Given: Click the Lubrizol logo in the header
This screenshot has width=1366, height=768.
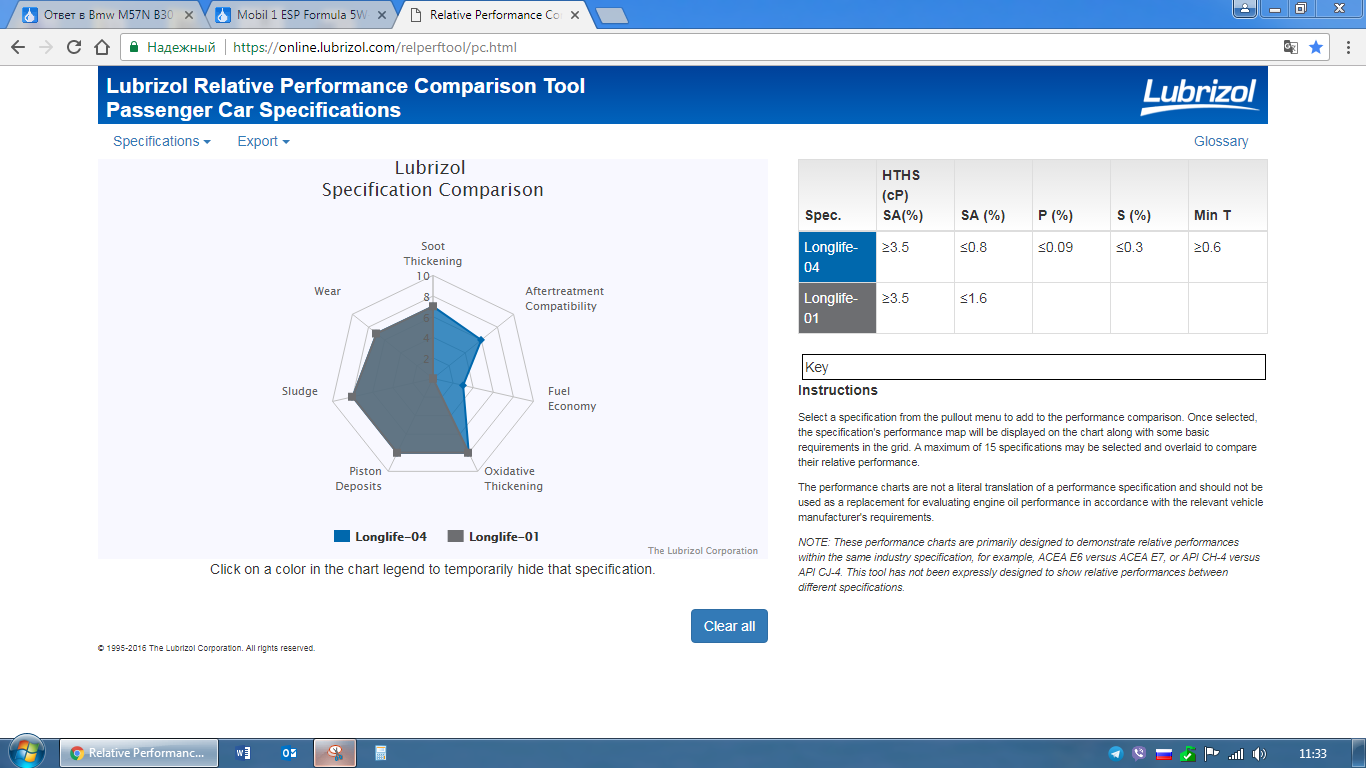Looking at the screenshot, I should 1199,95.
